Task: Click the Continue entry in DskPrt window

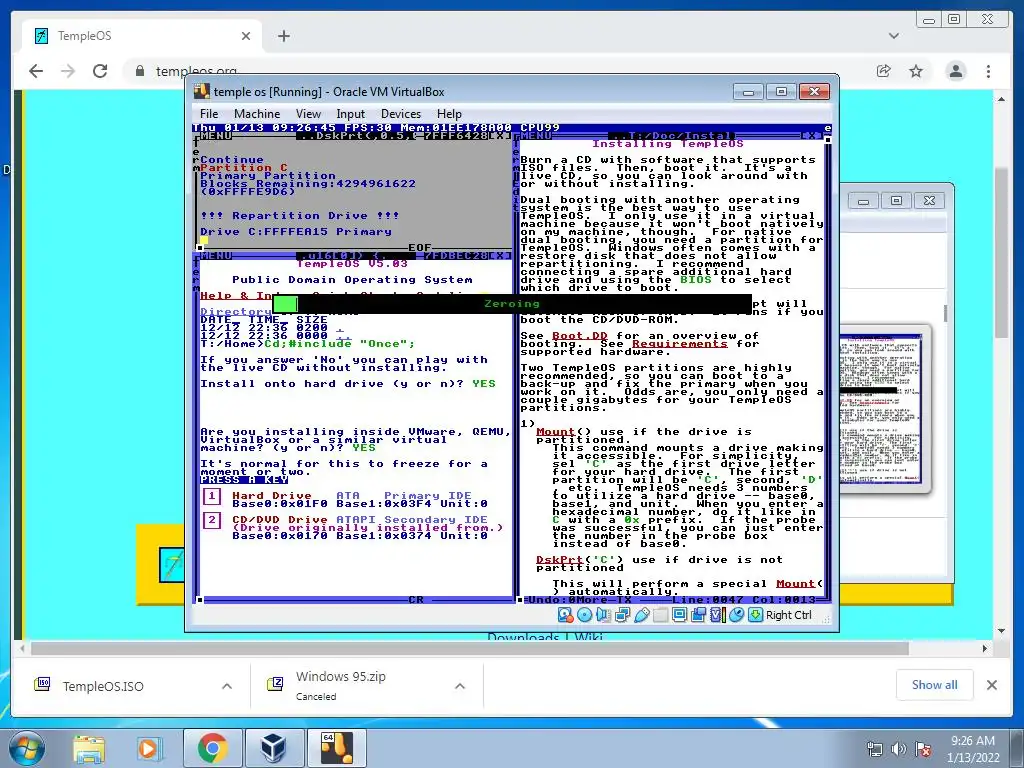Action: [232, 159]
